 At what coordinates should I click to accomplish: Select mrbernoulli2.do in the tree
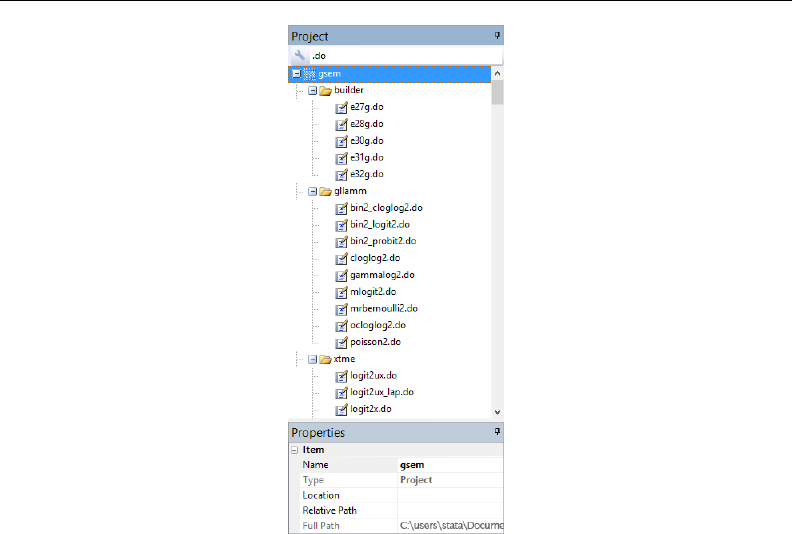(384, 308)
